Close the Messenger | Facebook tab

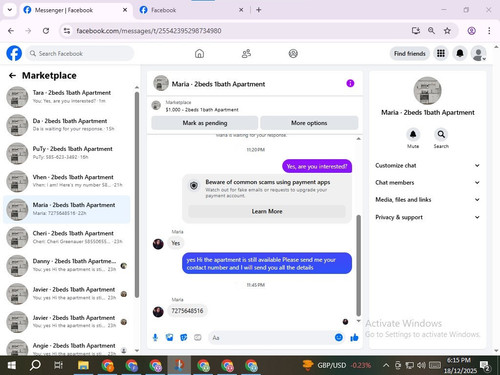point(125,10)
